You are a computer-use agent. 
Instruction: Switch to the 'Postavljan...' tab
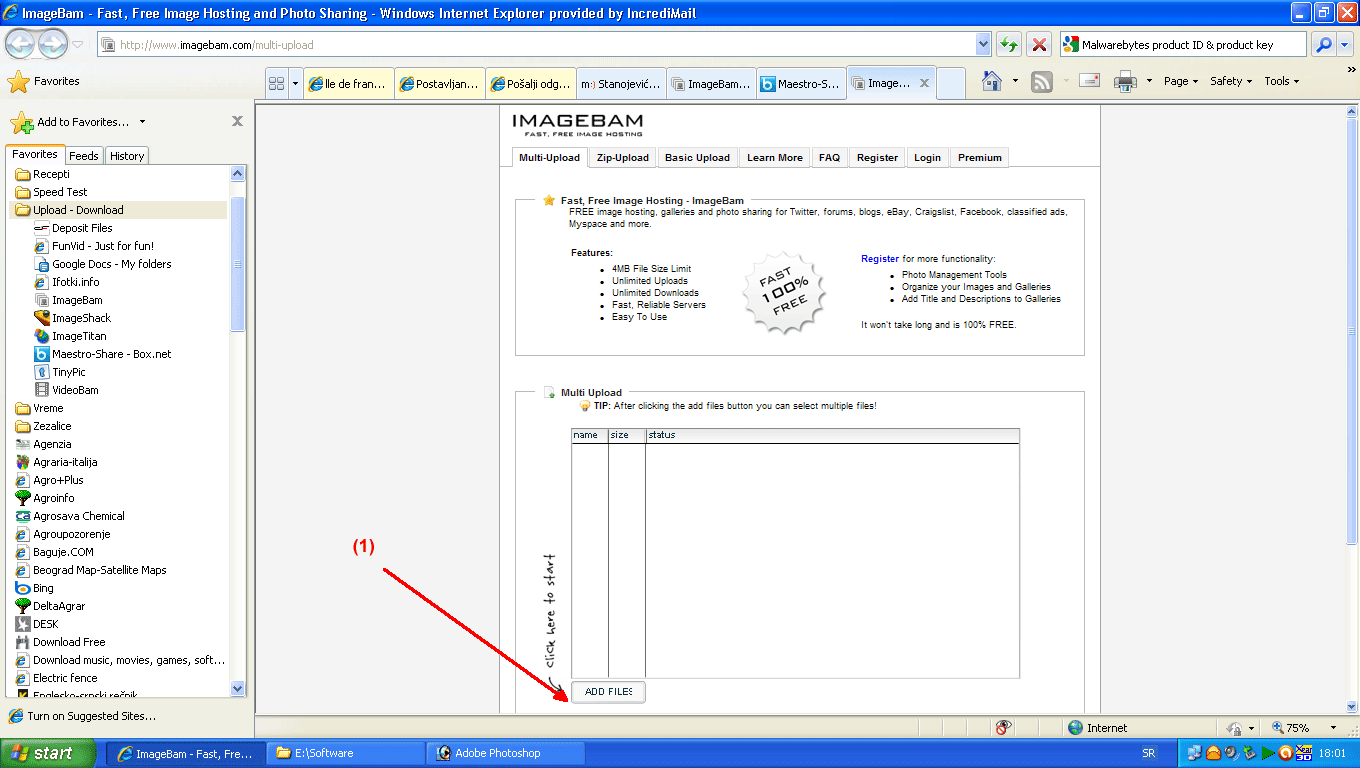tap(440, 84)
